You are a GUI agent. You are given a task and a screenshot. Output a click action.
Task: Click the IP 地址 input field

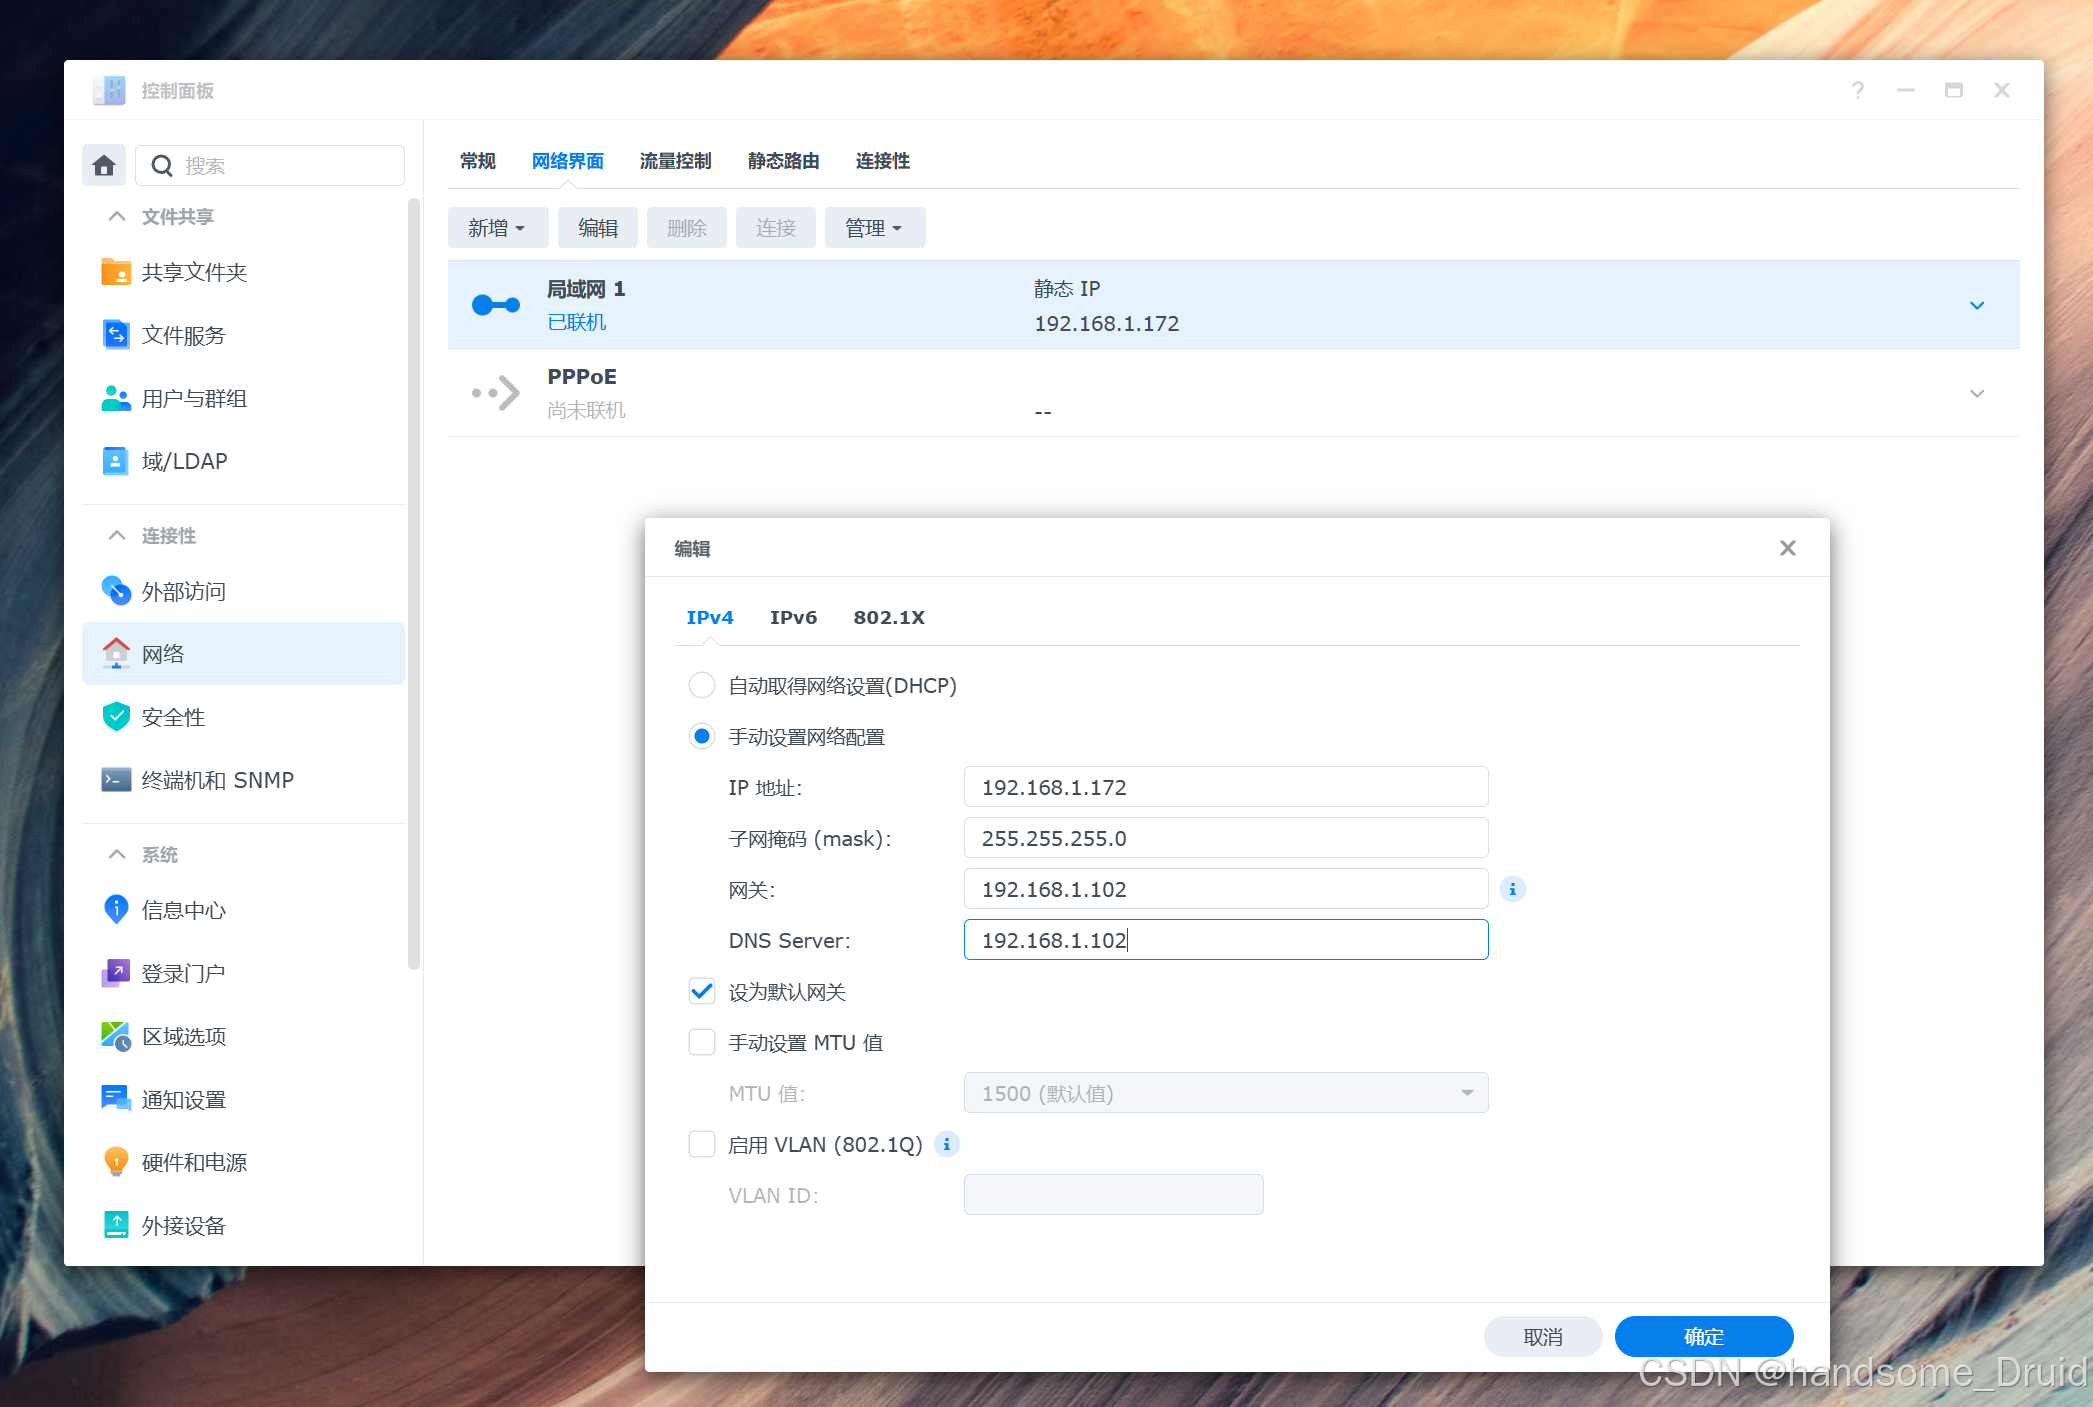[1225, 787]
